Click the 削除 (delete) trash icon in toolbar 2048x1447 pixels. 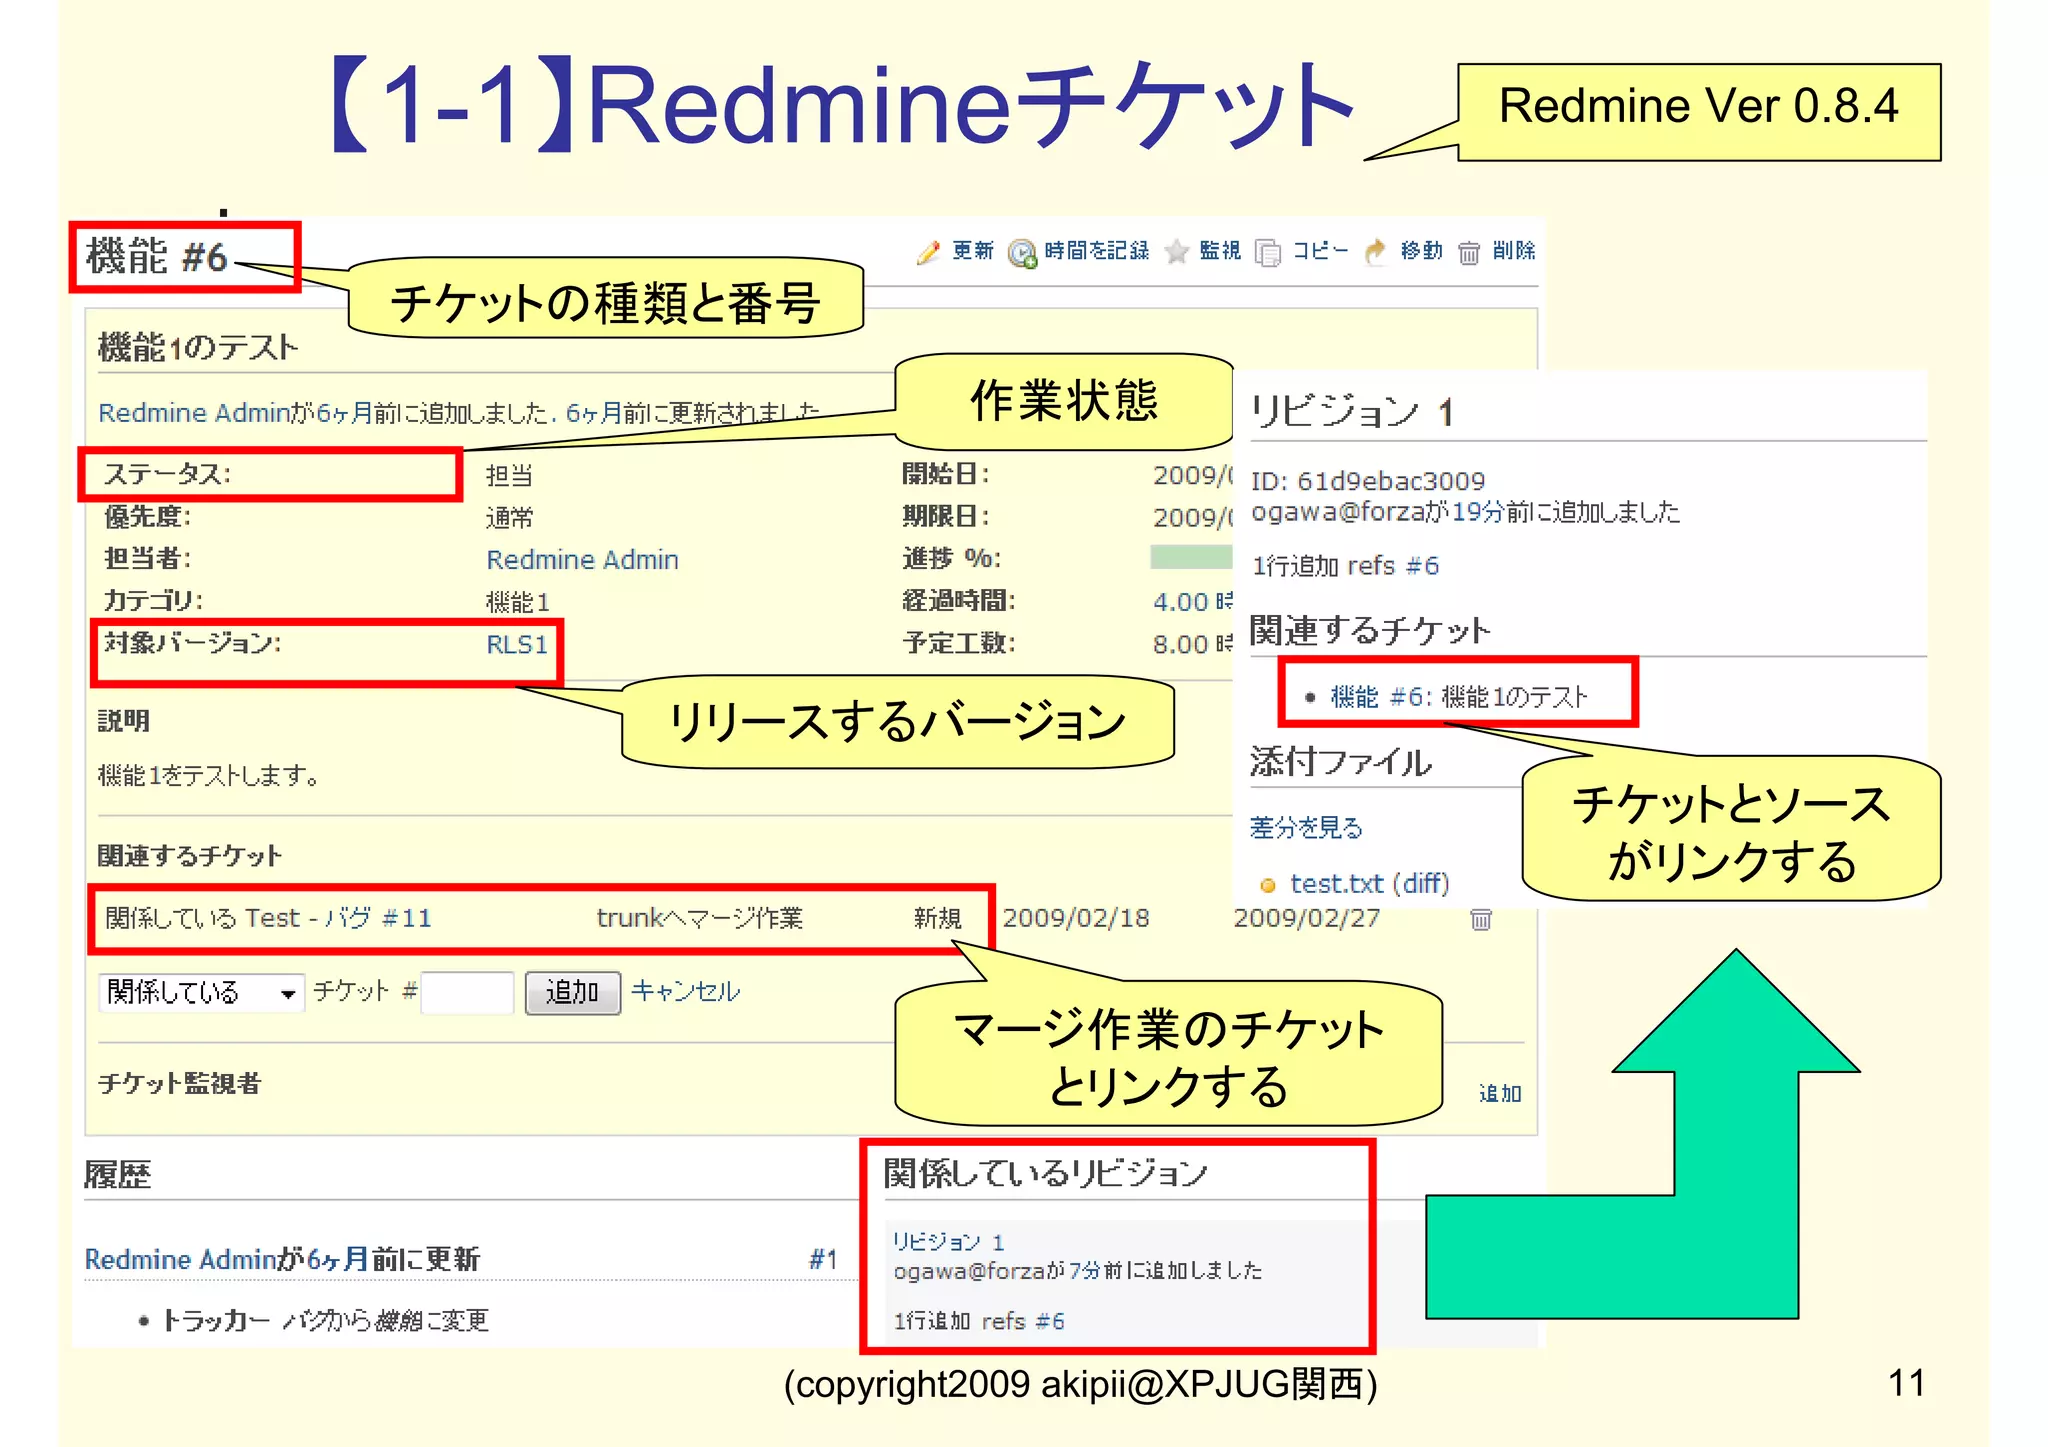point(1468,253)
